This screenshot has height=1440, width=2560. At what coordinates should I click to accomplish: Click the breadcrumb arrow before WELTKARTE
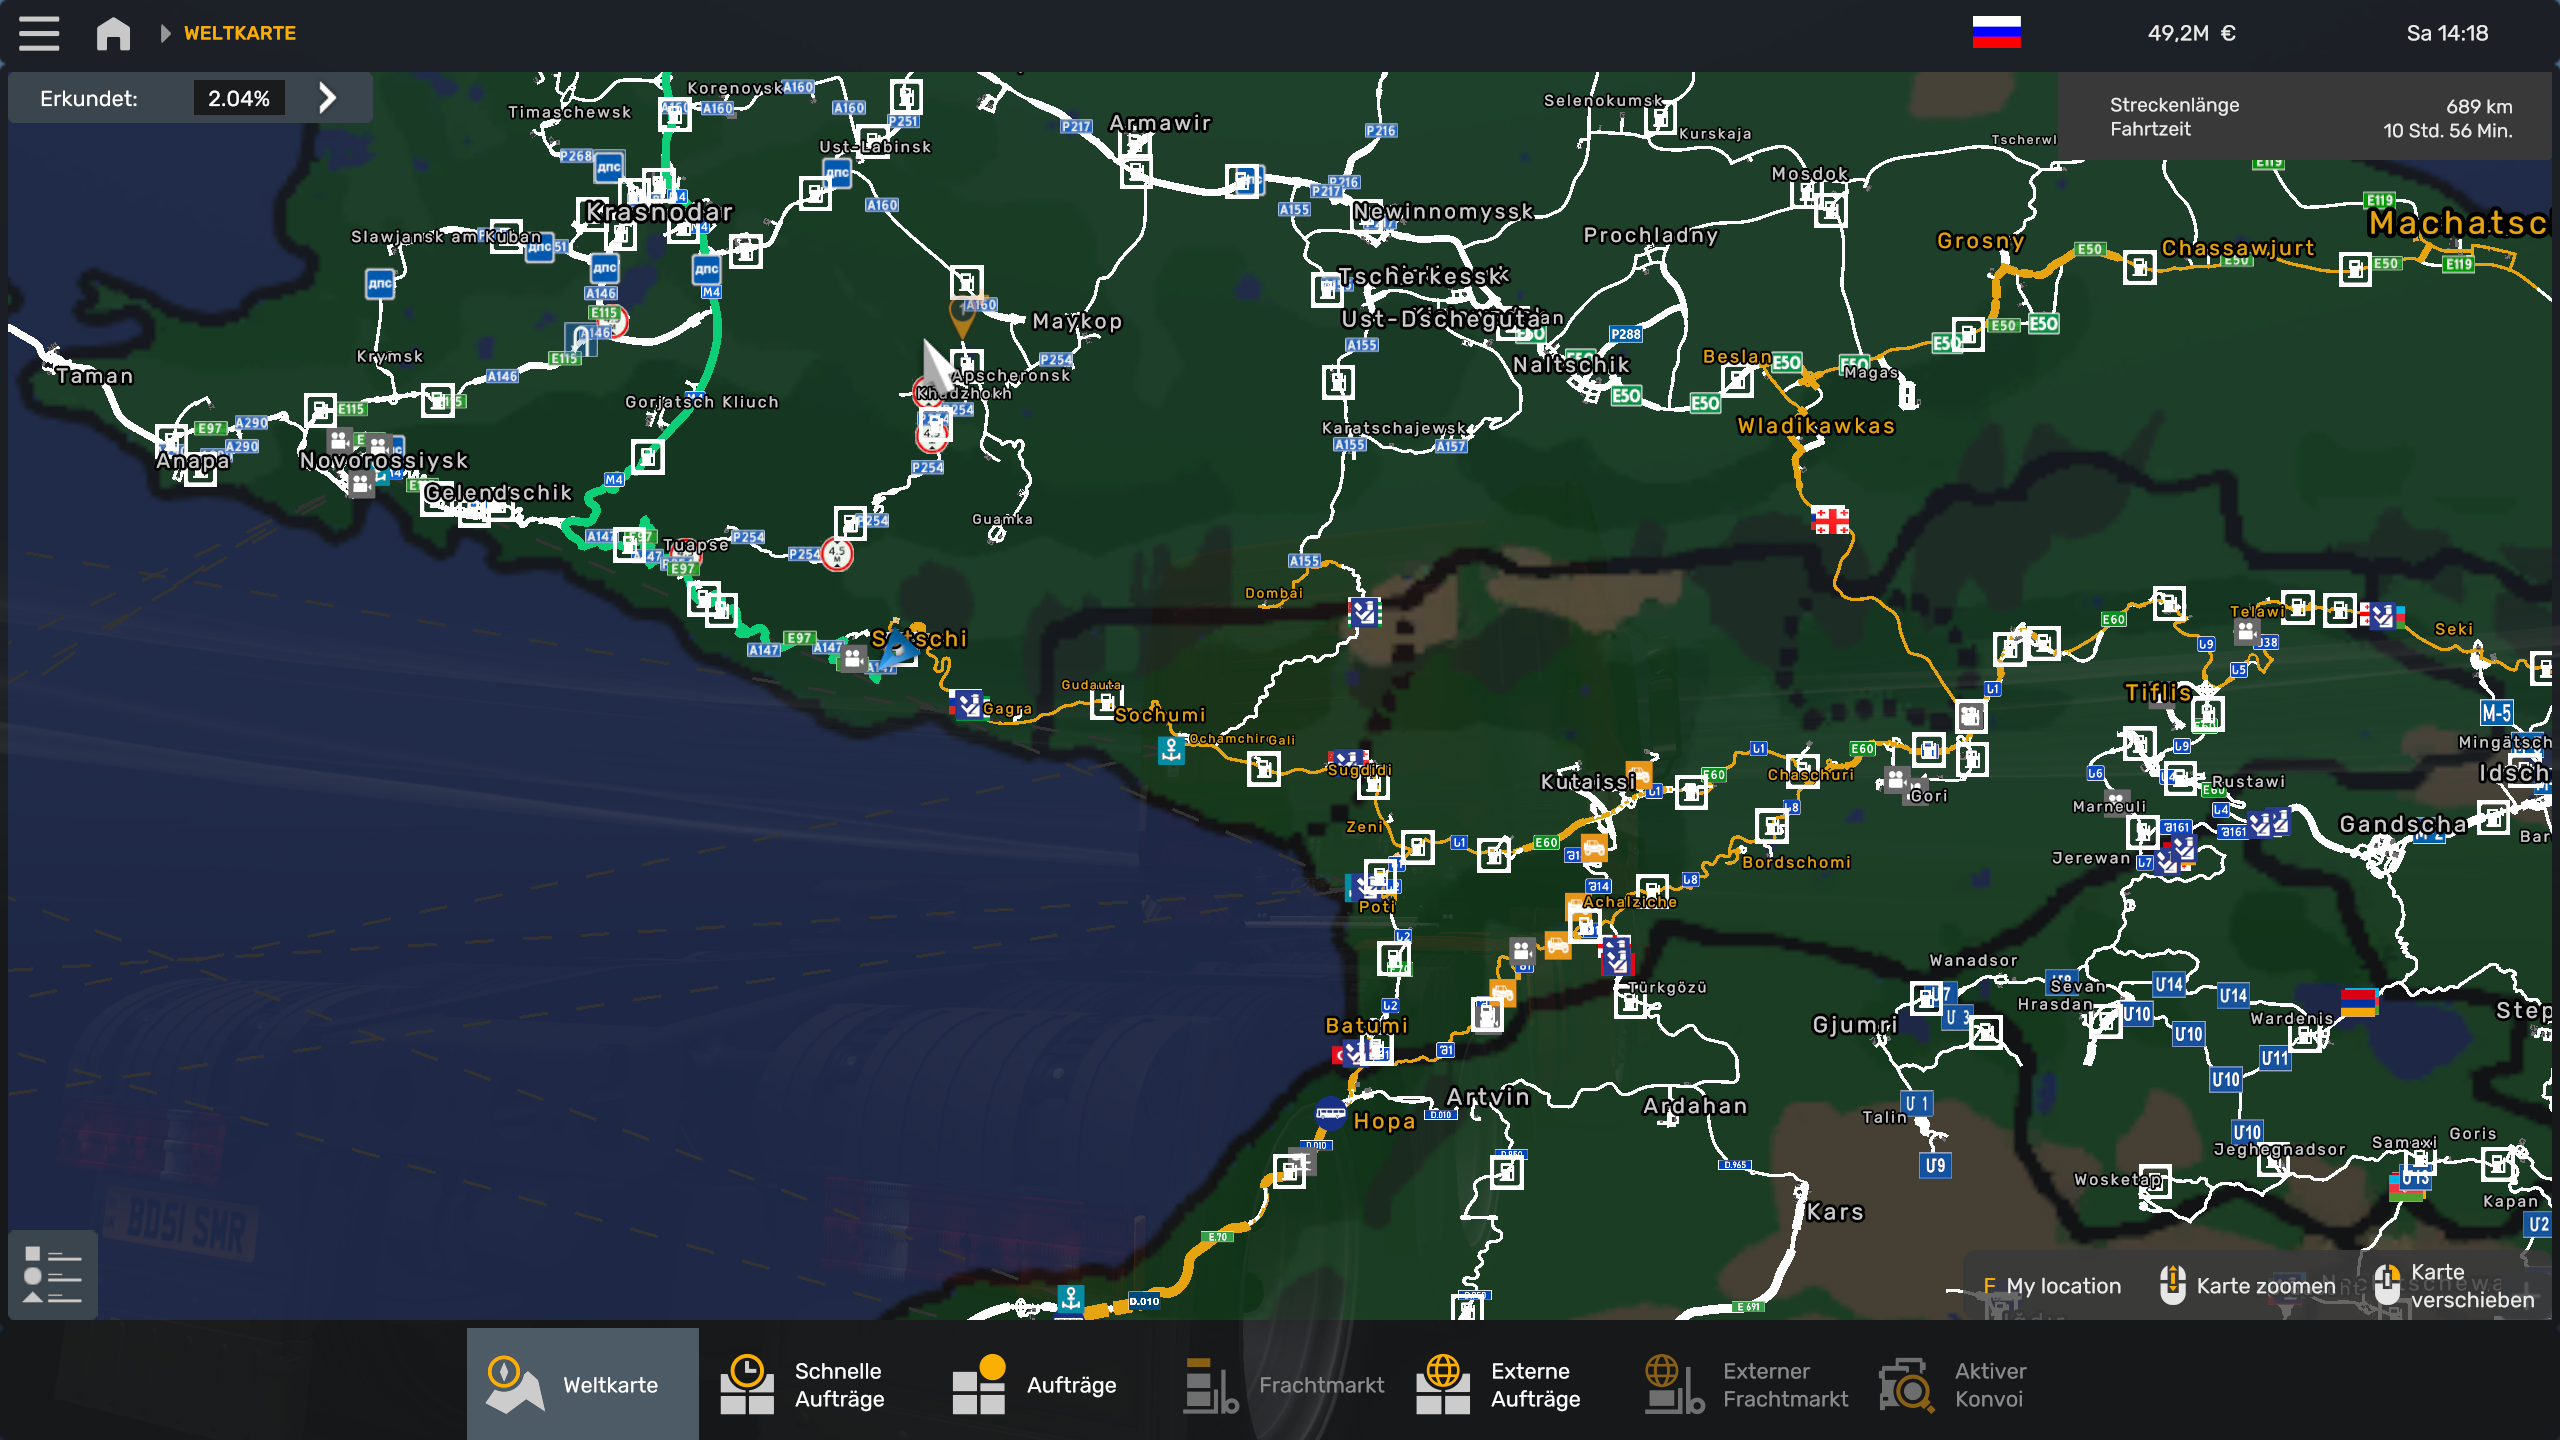click(165, 33)
